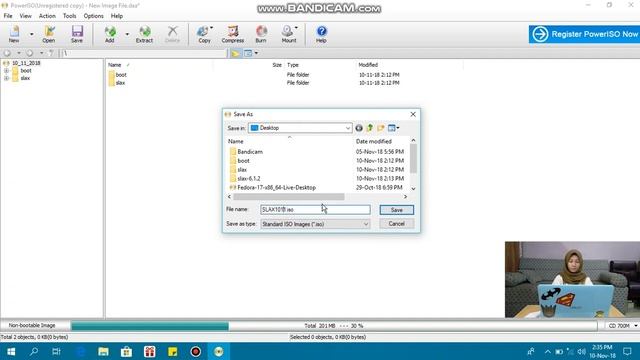Click the New image toolbar icon
Screen dimensions: 640x360
pyautogui.click(x=14, y=34)
